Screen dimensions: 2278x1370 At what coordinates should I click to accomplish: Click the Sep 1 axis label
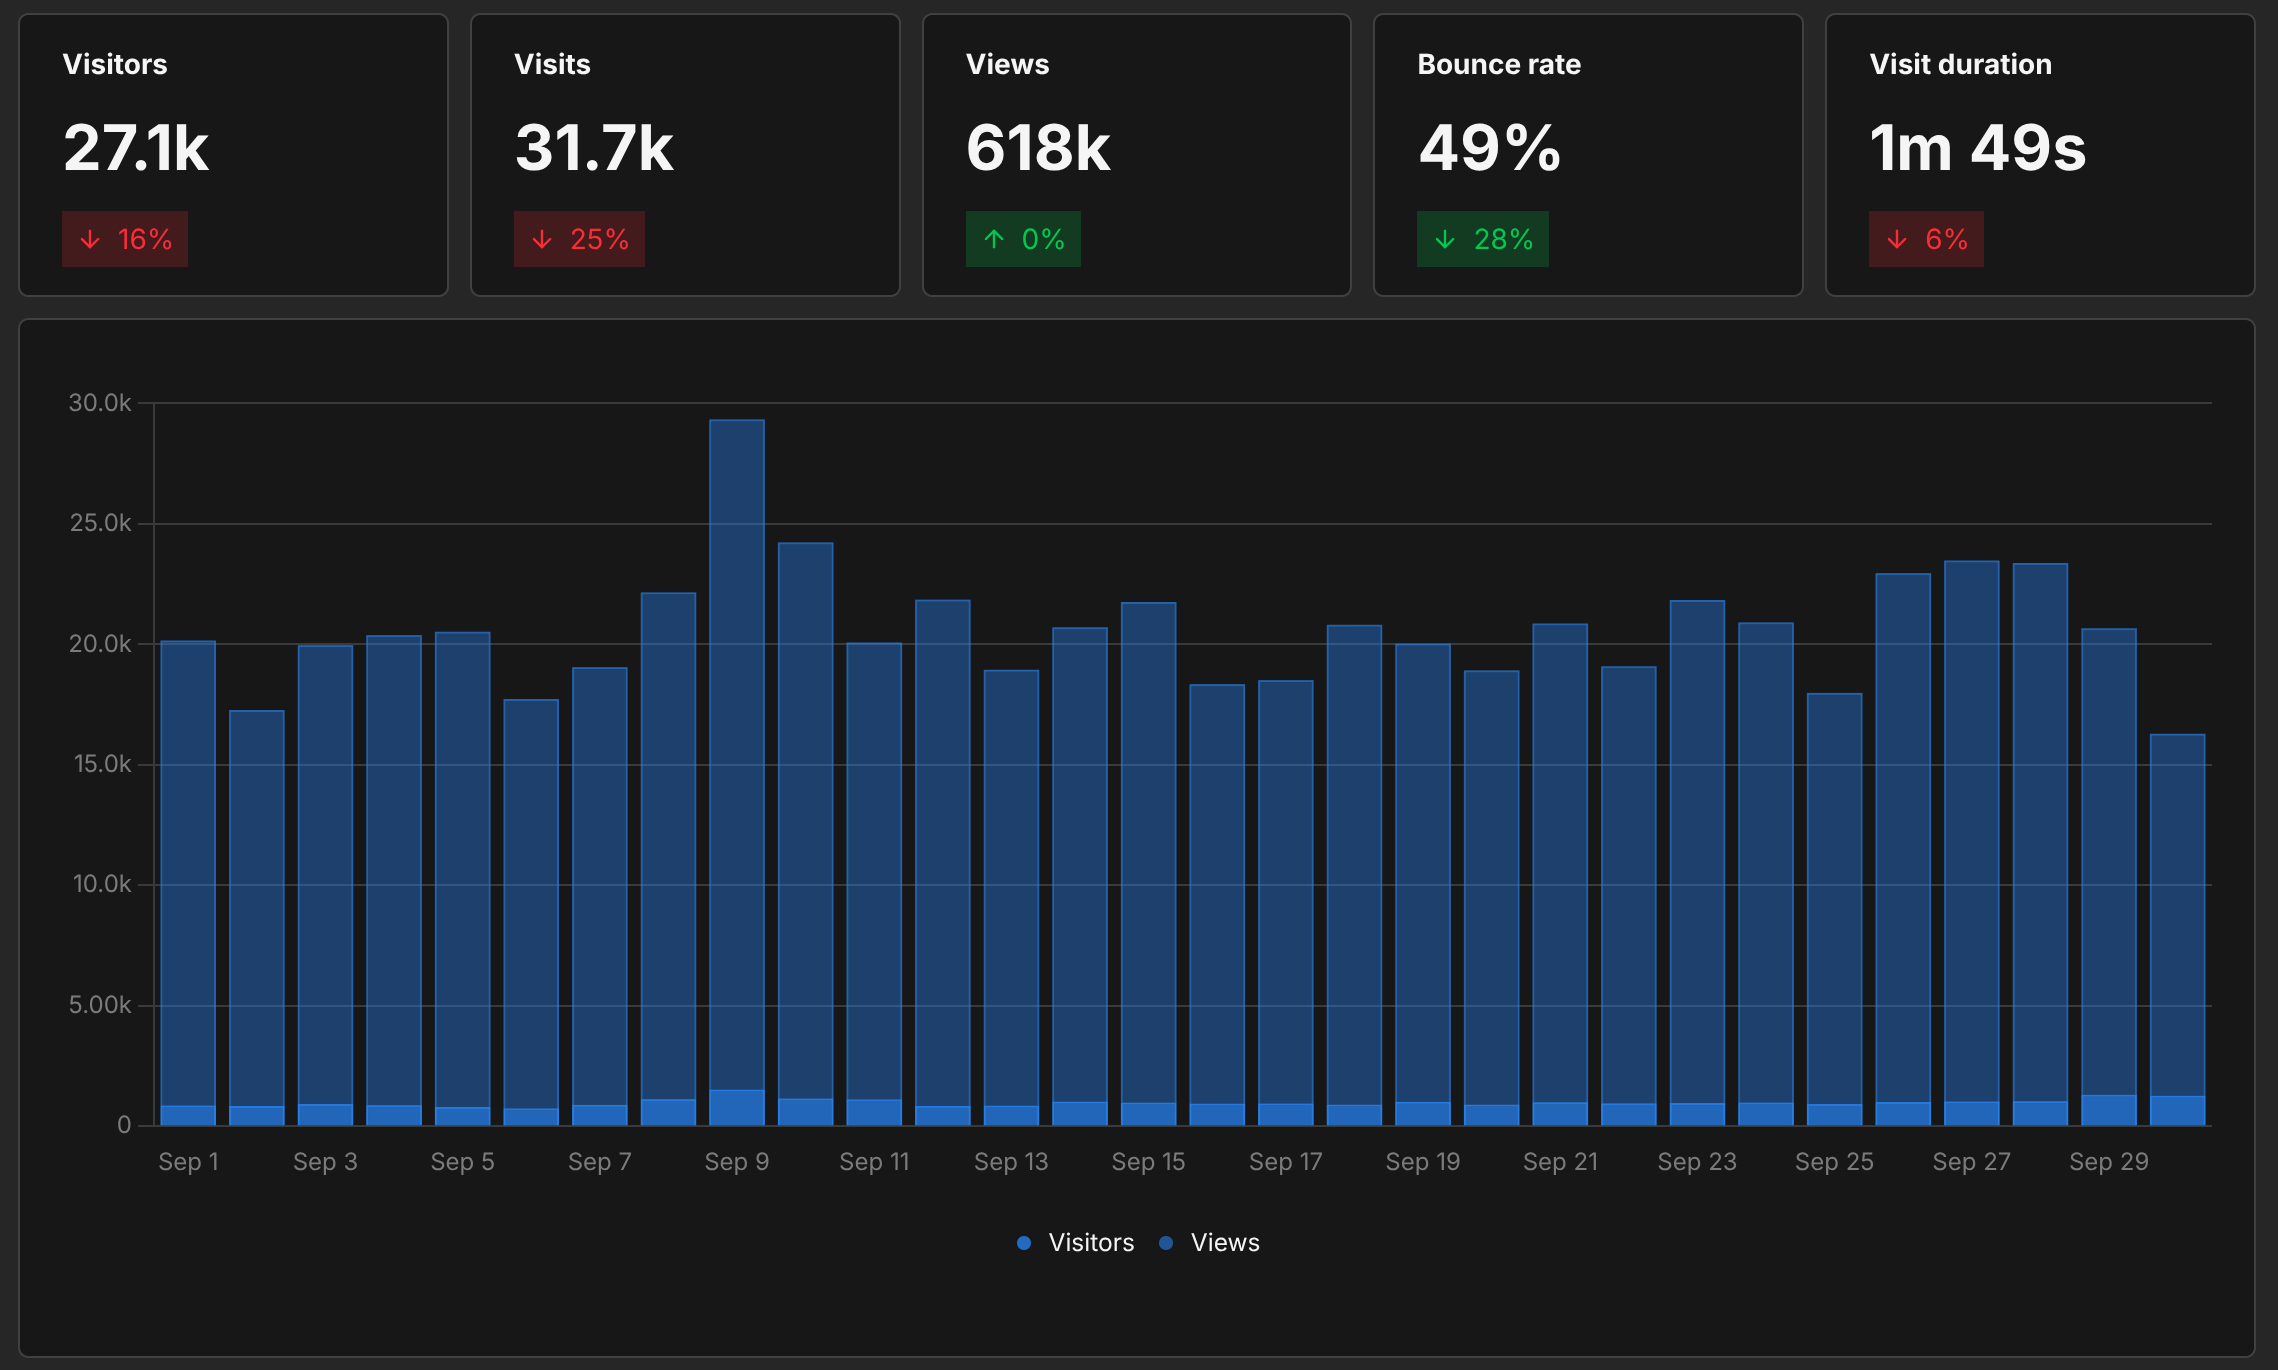(188, 1162)
